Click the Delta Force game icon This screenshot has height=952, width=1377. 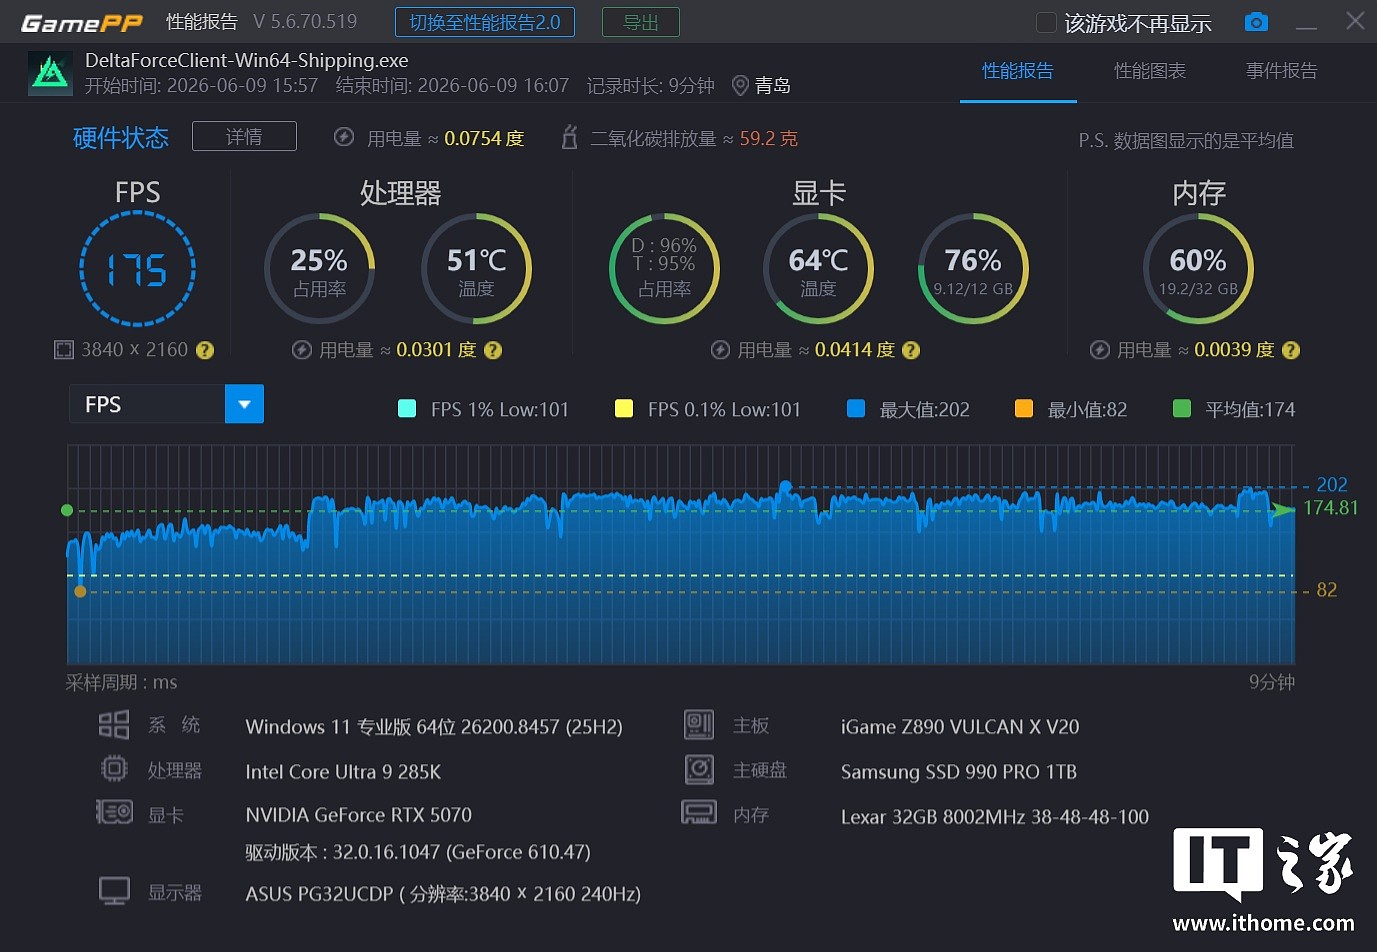[x=50, y=73]
